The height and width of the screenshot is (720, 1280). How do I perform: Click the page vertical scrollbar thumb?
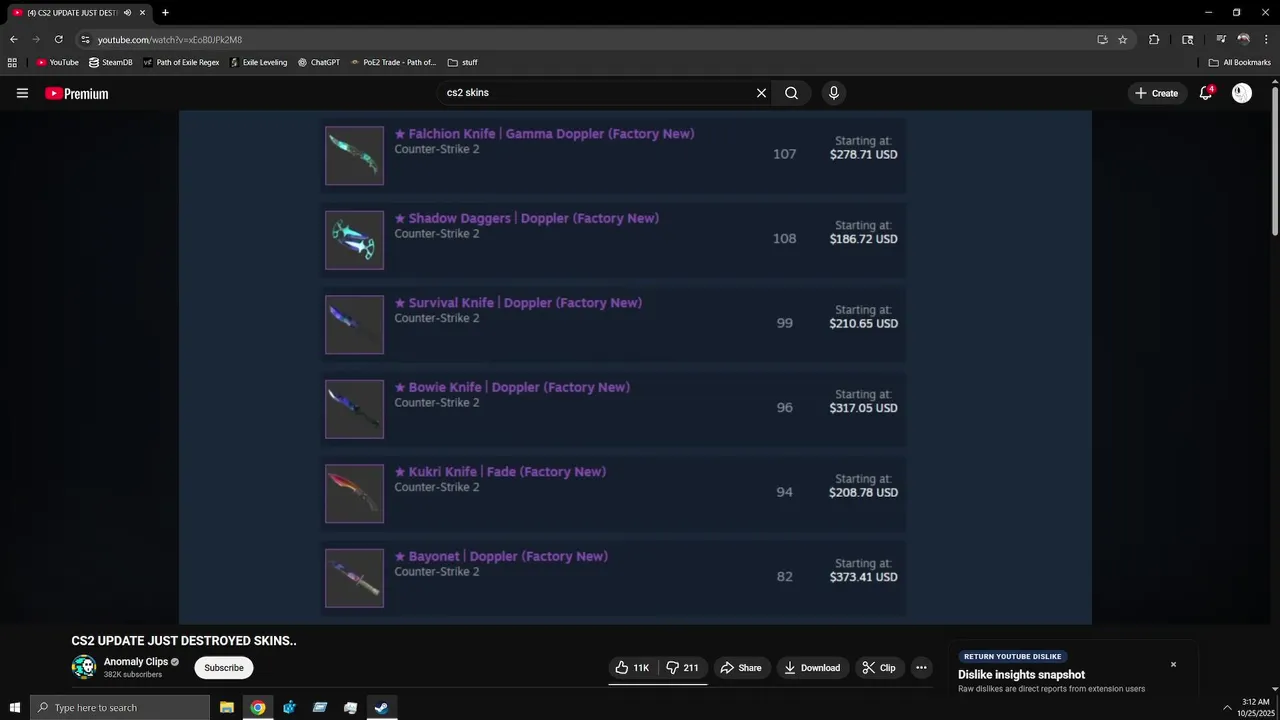point(1275,160)
